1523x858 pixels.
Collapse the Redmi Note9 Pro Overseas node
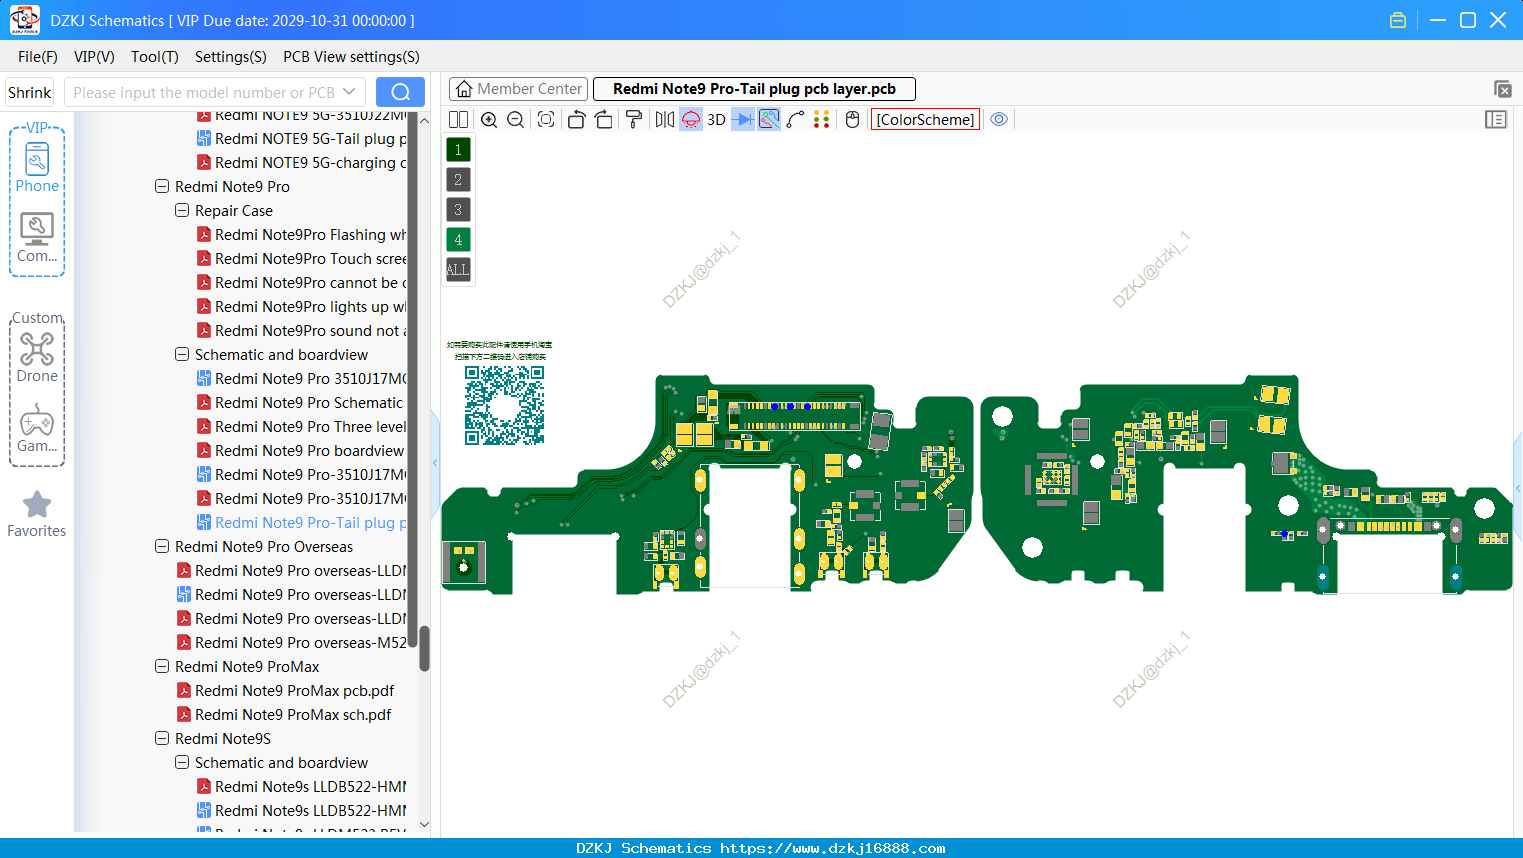(162, 547)
